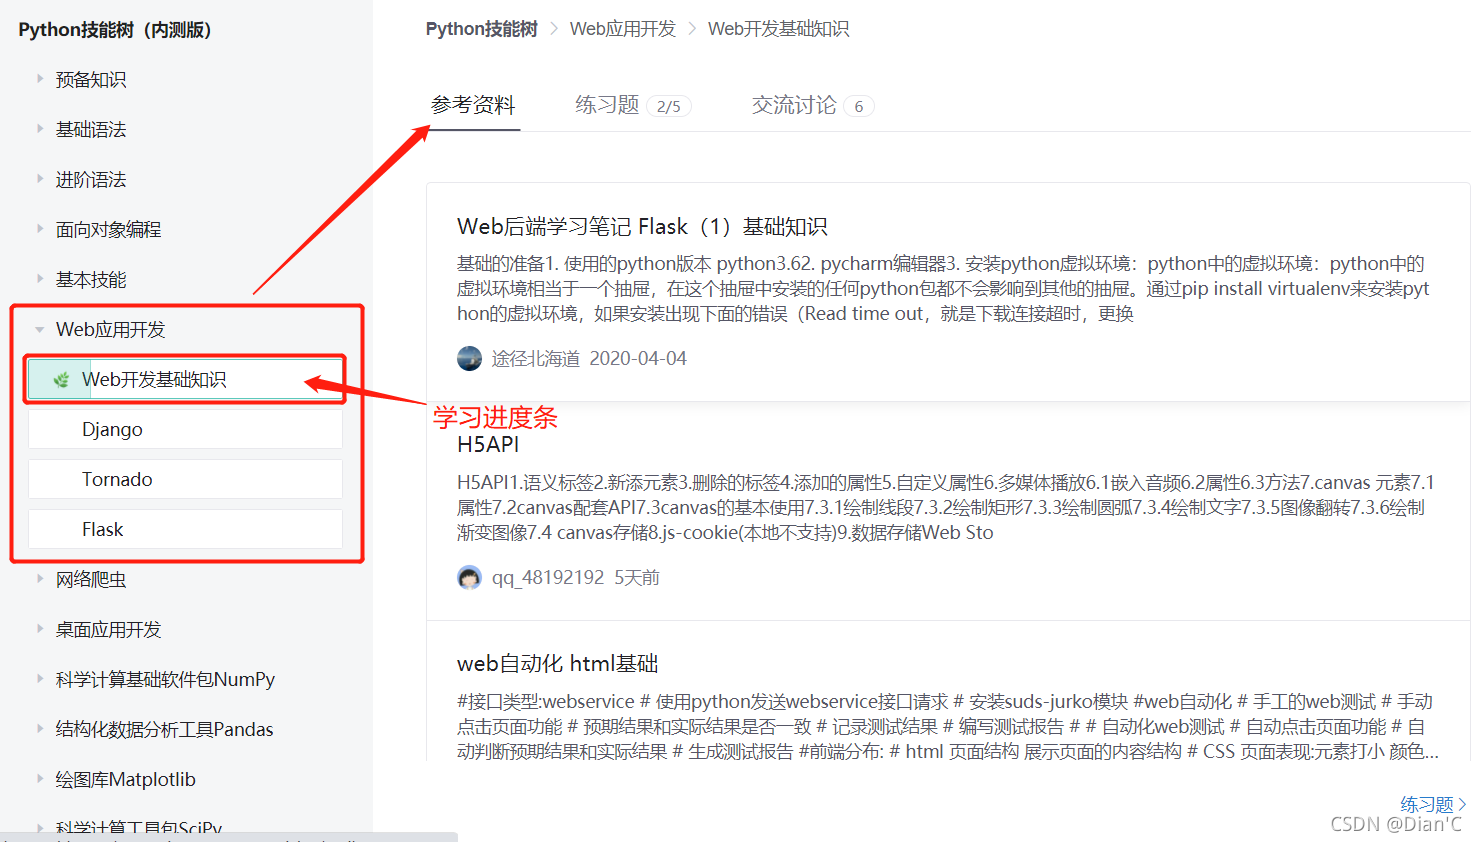Click the date 2020-04-04
The height and width of the screenshot is (842, 1477).
[x=638, y=358]
